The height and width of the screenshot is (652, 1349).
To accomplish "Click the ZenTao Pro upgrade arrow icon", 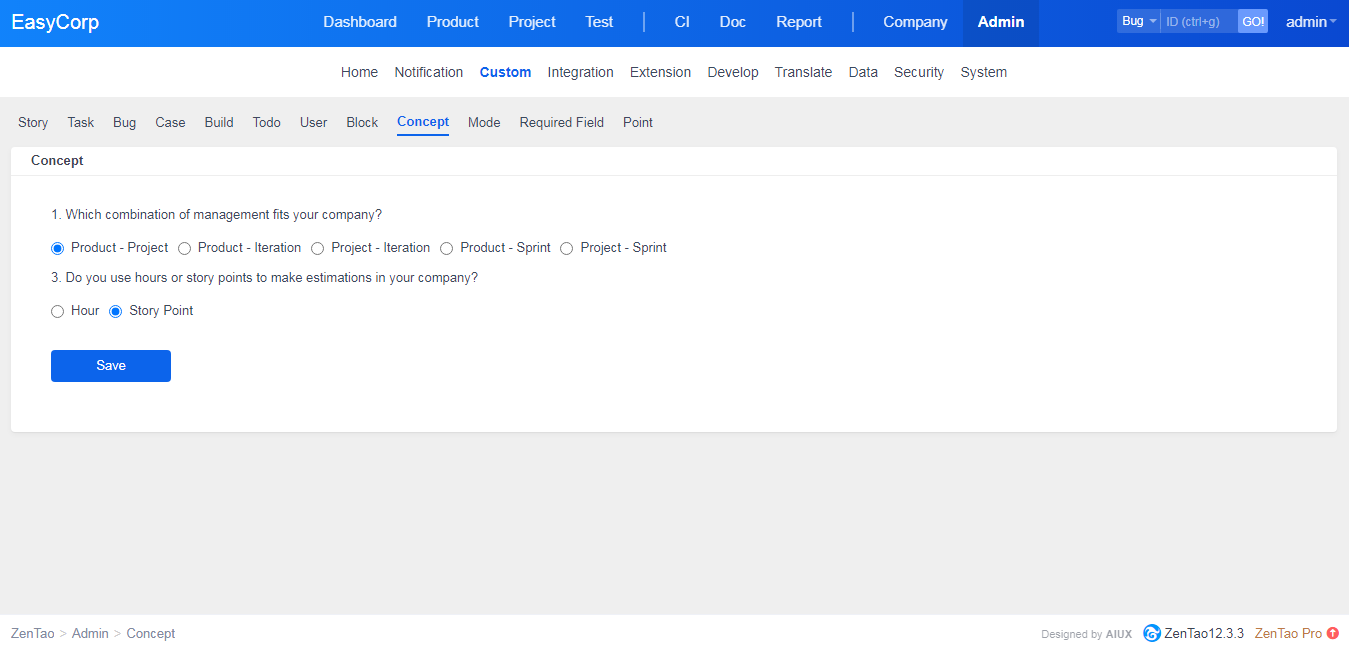I will tap(1333, 633).
